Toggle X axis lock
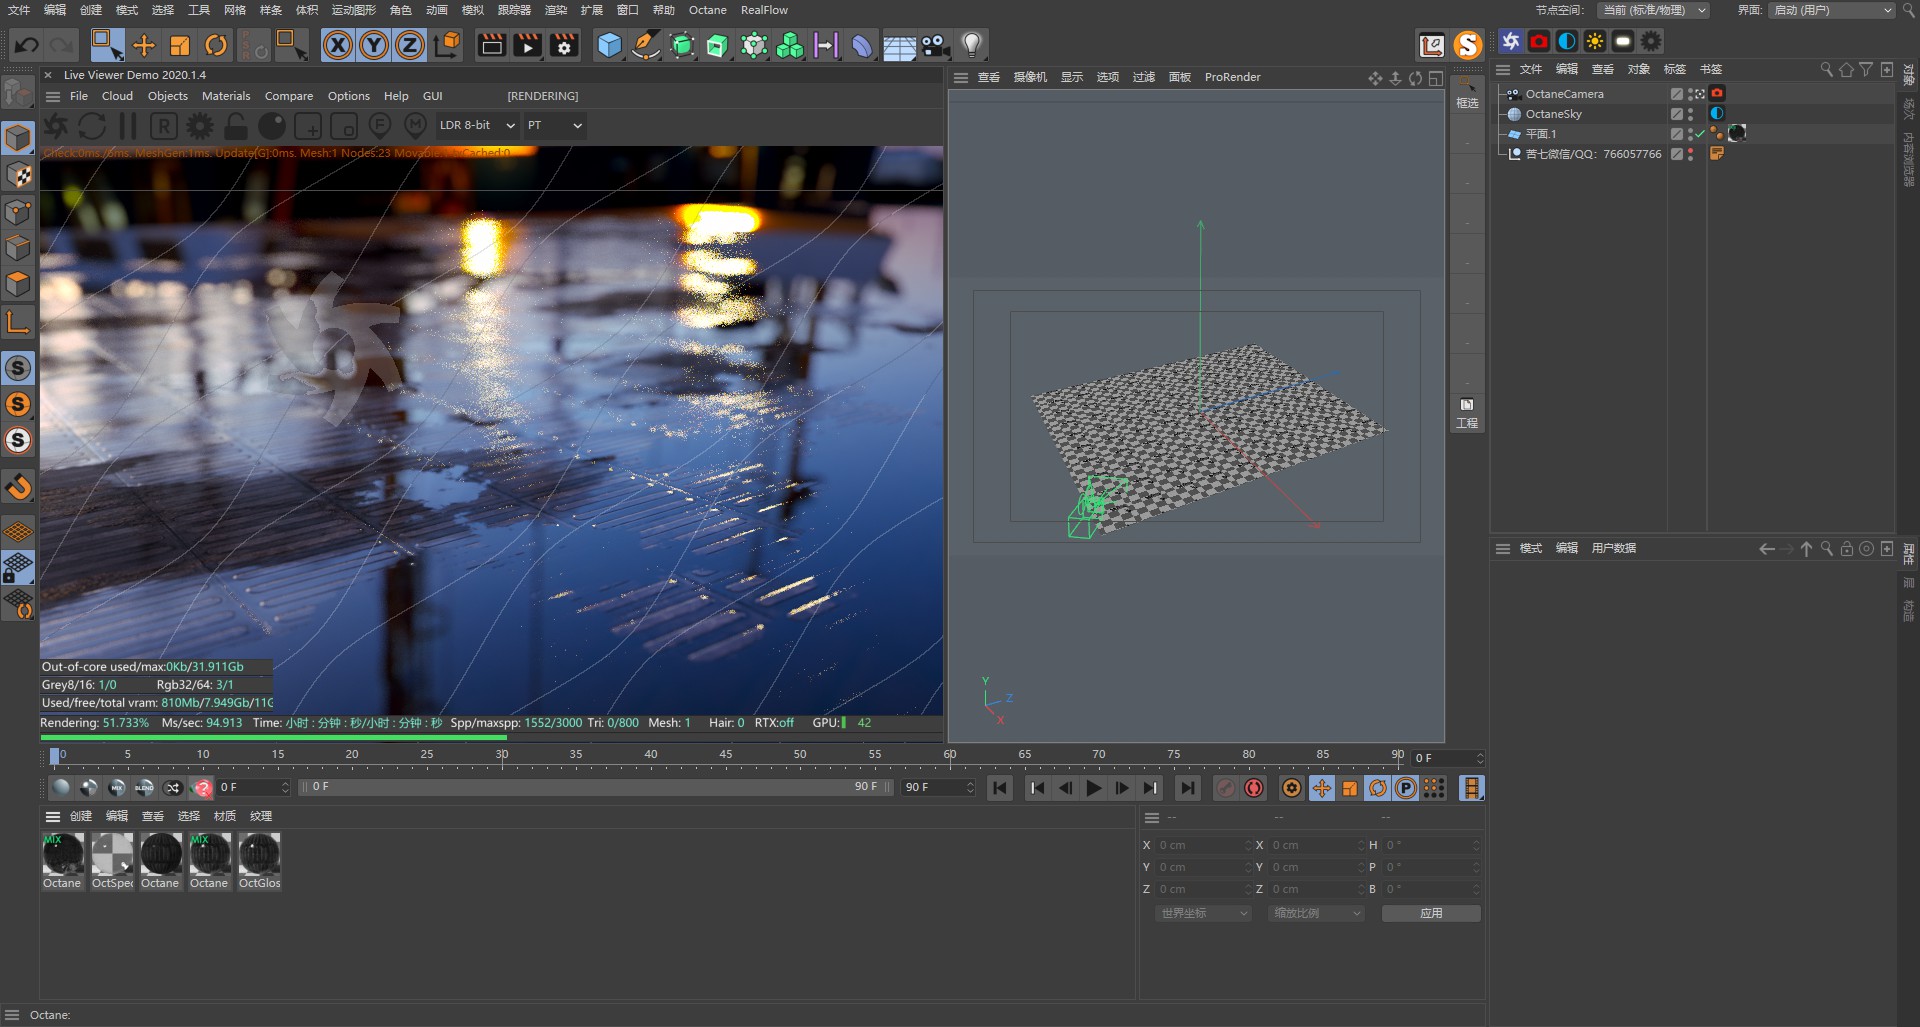Screen dimensions: 1920x1027 pyautogui.click(x=338, y=45)
